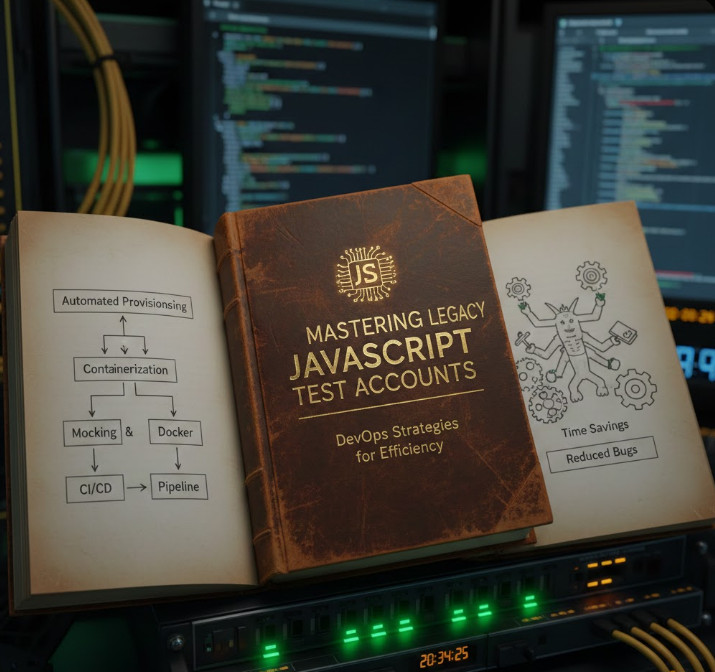Viewport: 715px width, 672px height.
Task: Select the "Reduced Bugs" box
Action: pyautogui.click(x=602, y=455)
